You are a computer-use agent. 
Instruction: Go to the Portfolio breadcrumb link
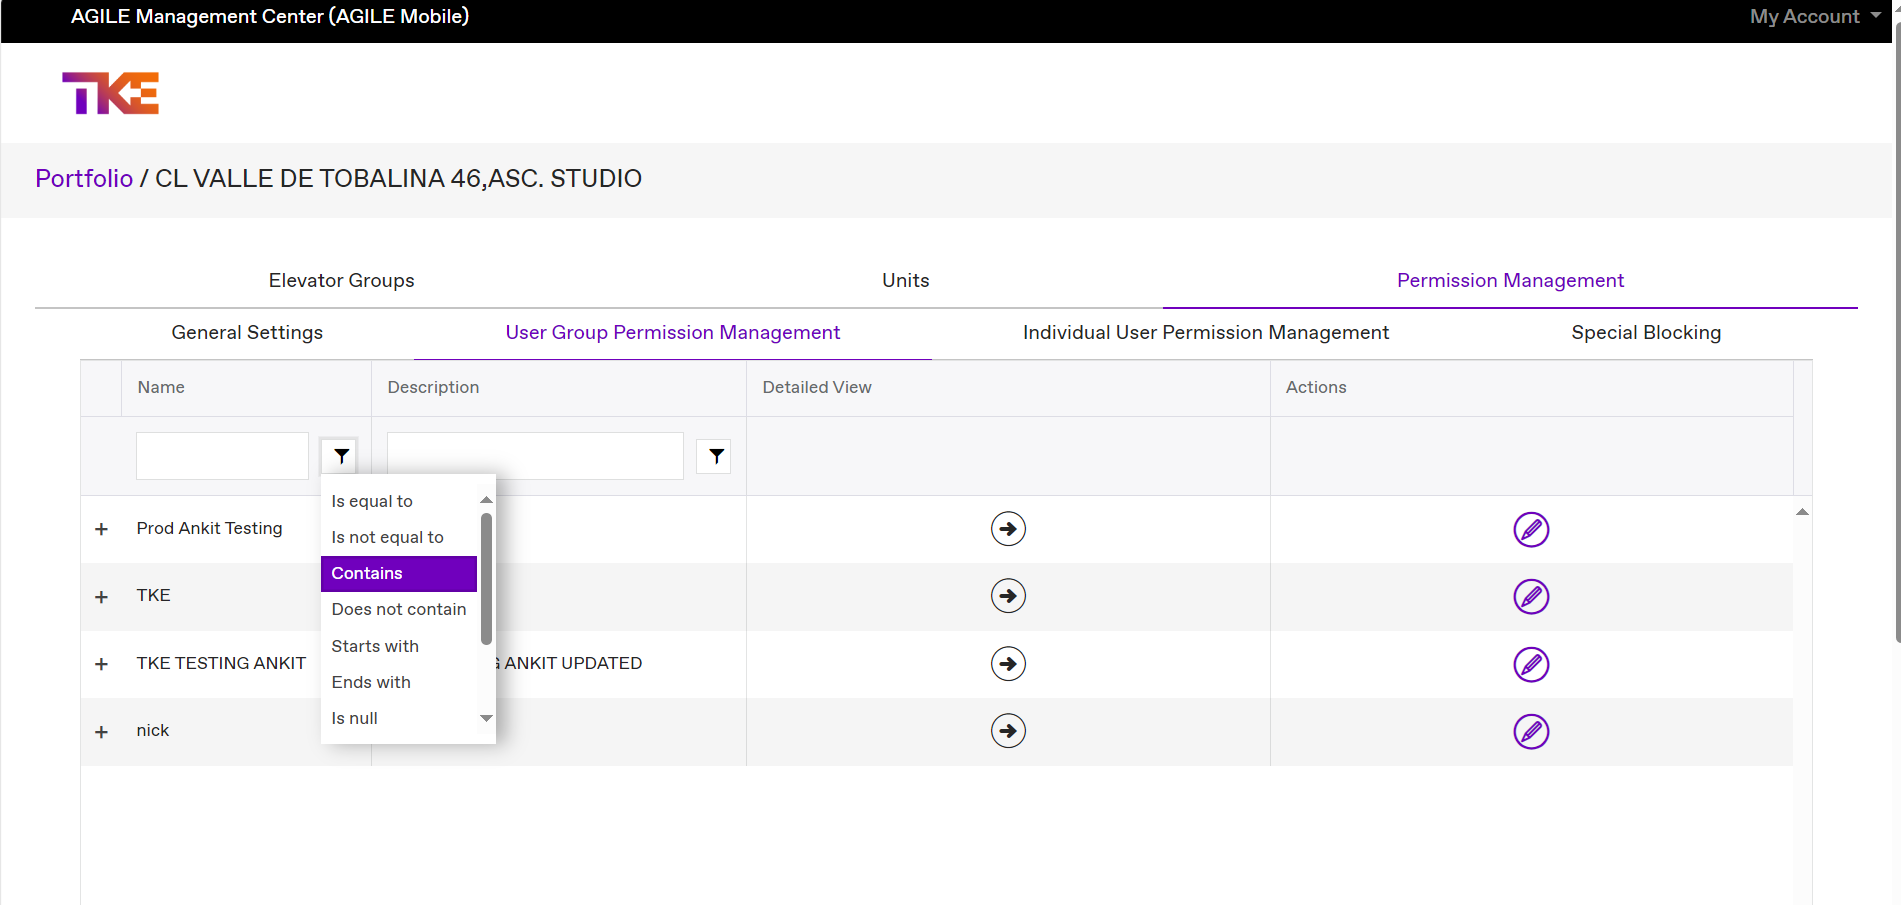click(x=84, y=179)
